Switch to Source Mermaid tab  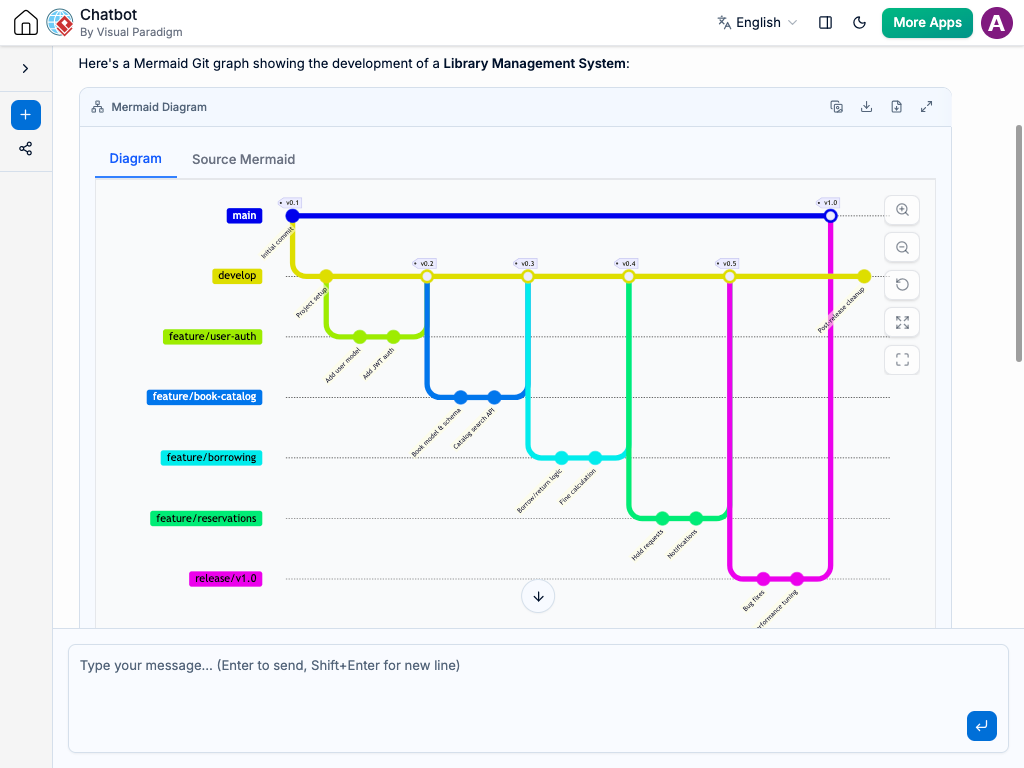click(244, 159)
